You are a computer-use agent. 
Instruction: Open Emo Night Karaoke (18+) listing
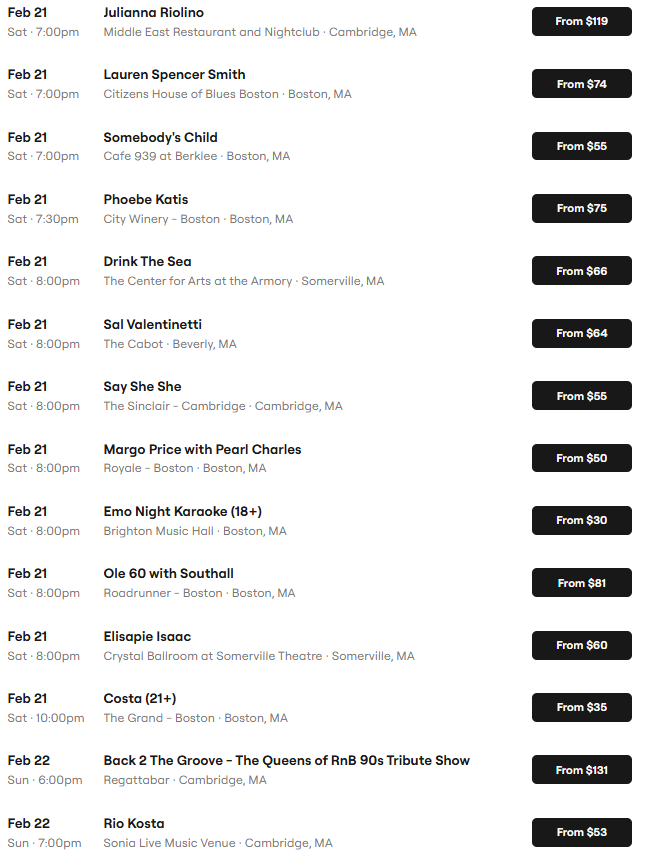[182, 511]
